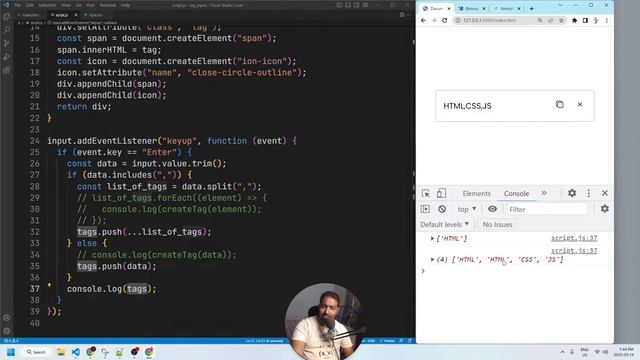Open the second script.js:37 source link
Viewport: 640px width, 360px height.
click(x=574, y=251)
